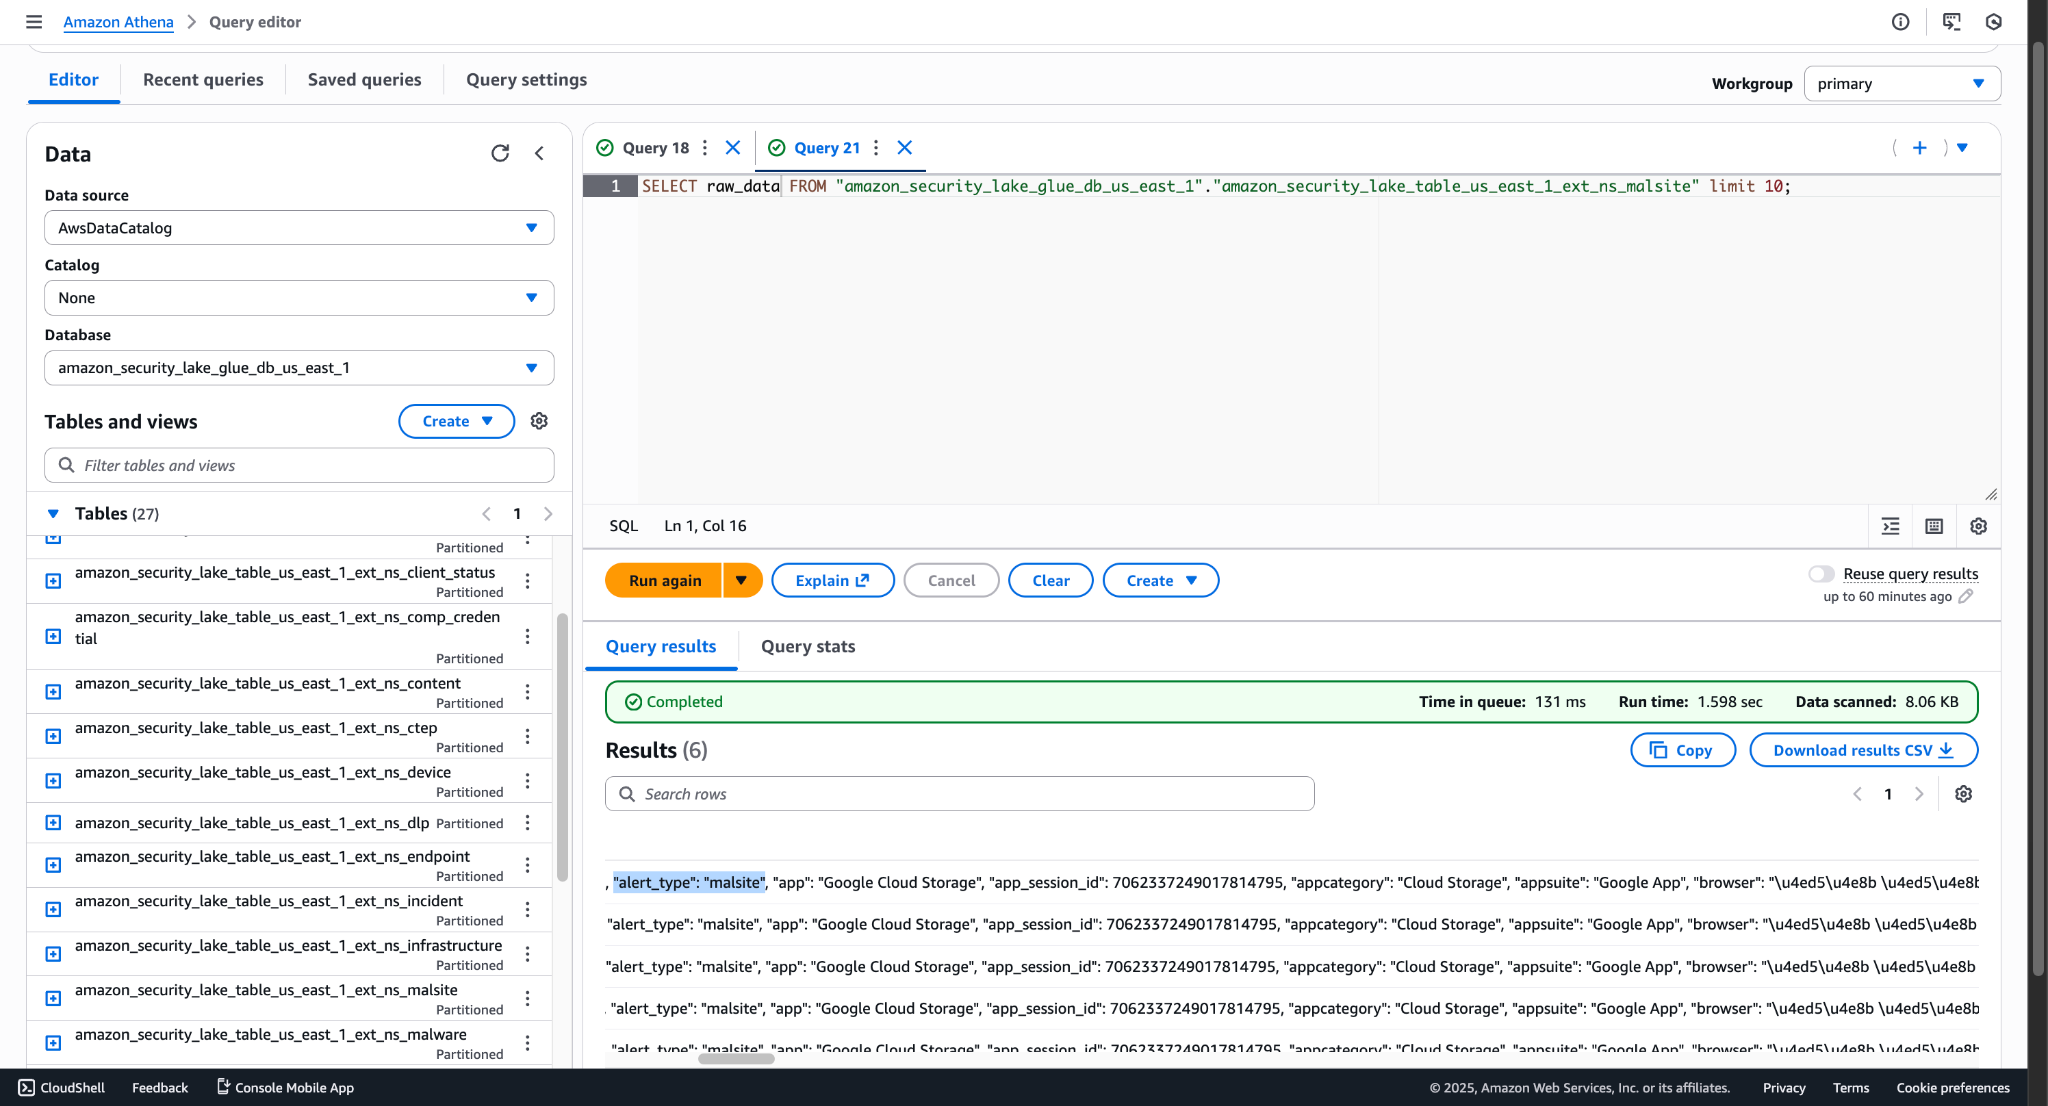Open the hamburger navigation menu
The width and height of the screenshot is (2048, 1106).
(x=34, y=22)
